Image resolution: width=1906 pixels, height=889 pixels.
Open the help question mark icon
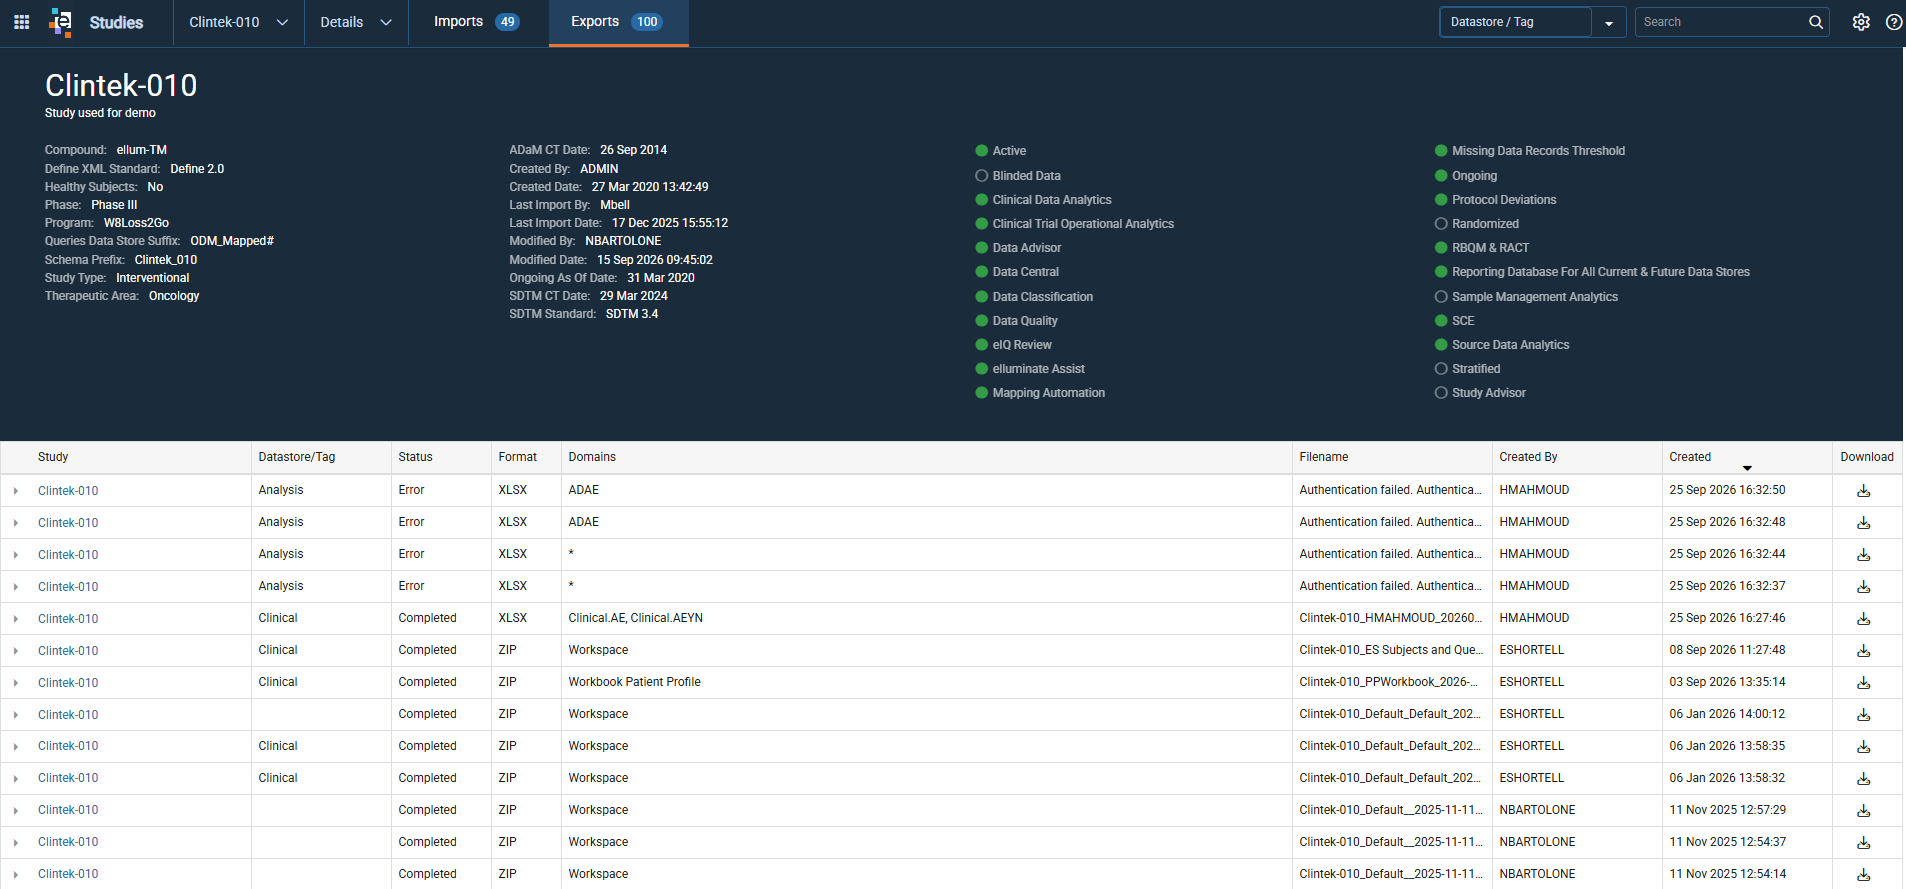click(1894, 22)
